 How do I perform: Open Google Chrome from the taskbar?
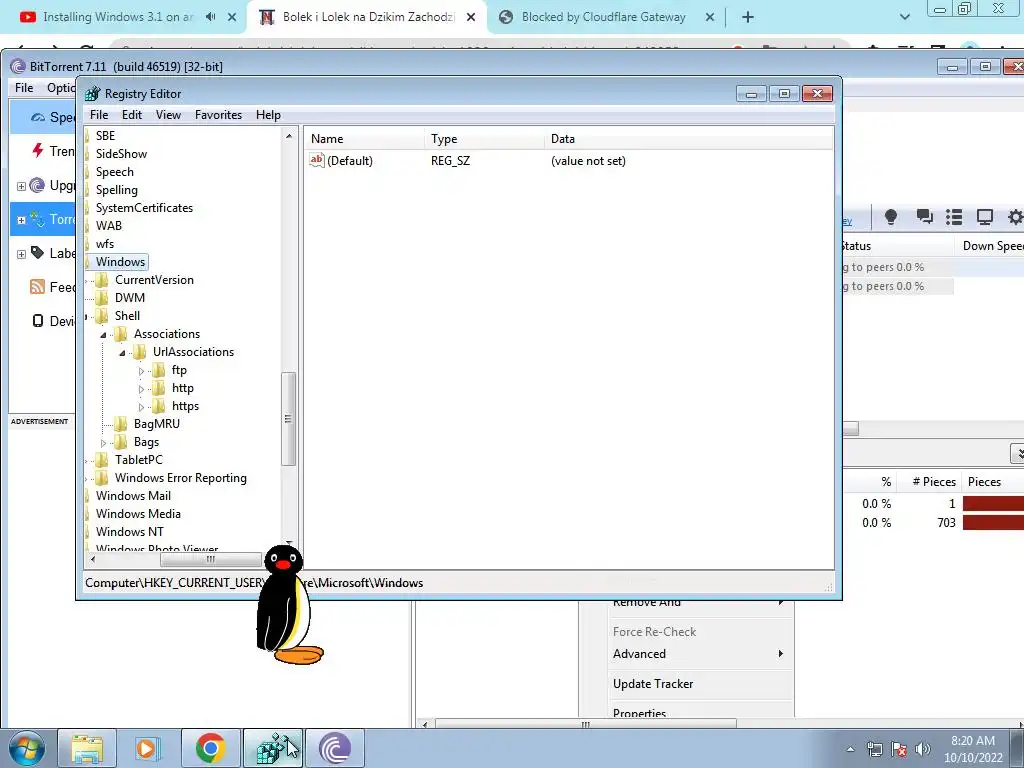(x=210, y=748)
